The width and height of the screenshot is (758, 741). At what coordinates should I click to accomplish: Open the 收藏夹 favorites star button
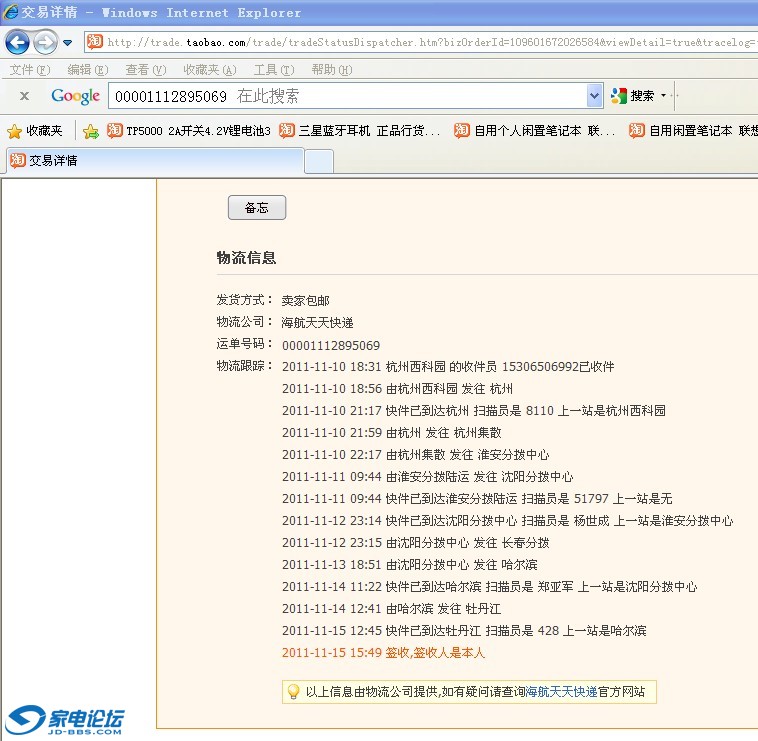point(35,131)
